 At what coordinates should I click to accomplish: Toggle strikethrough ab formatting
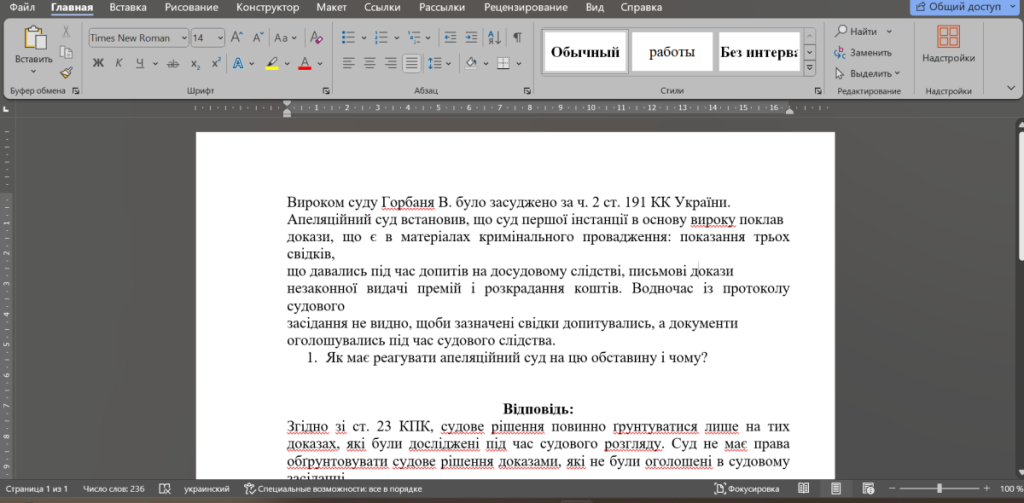(173, 63)
